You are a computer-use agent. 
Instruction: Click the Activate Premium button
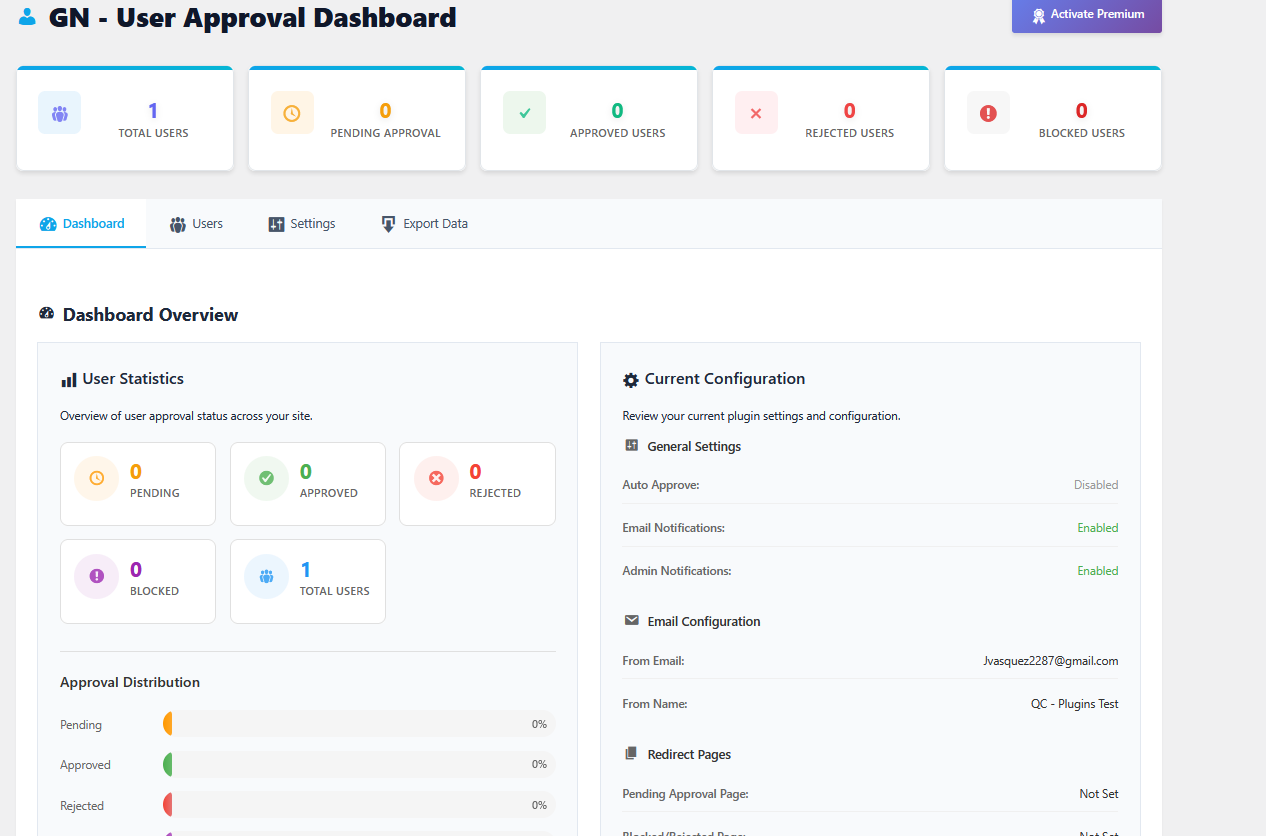pyautogui.click(x=1086, y=14)
